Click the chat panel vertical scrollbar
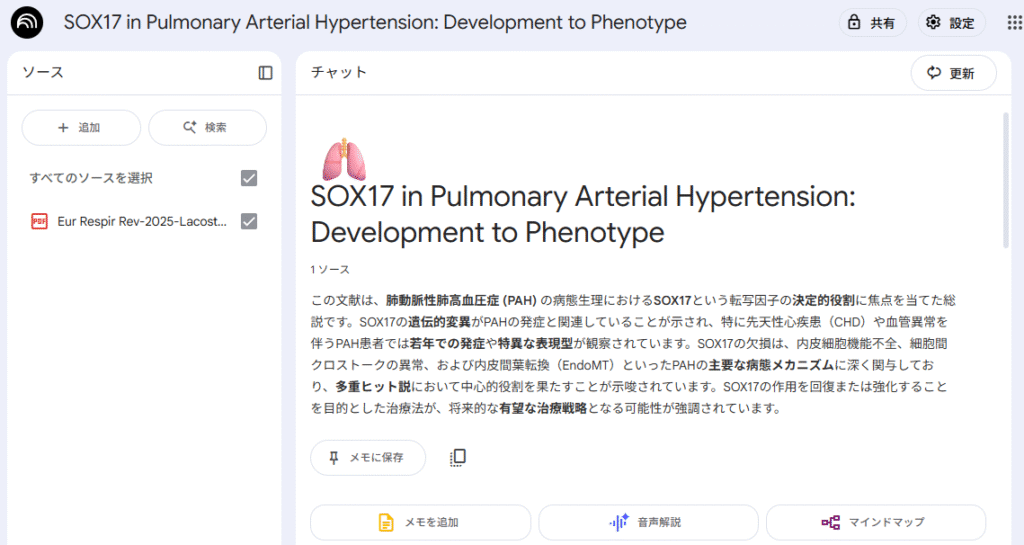The image size is (1024, 545). pyautogui.click(x=1005, y=180)
